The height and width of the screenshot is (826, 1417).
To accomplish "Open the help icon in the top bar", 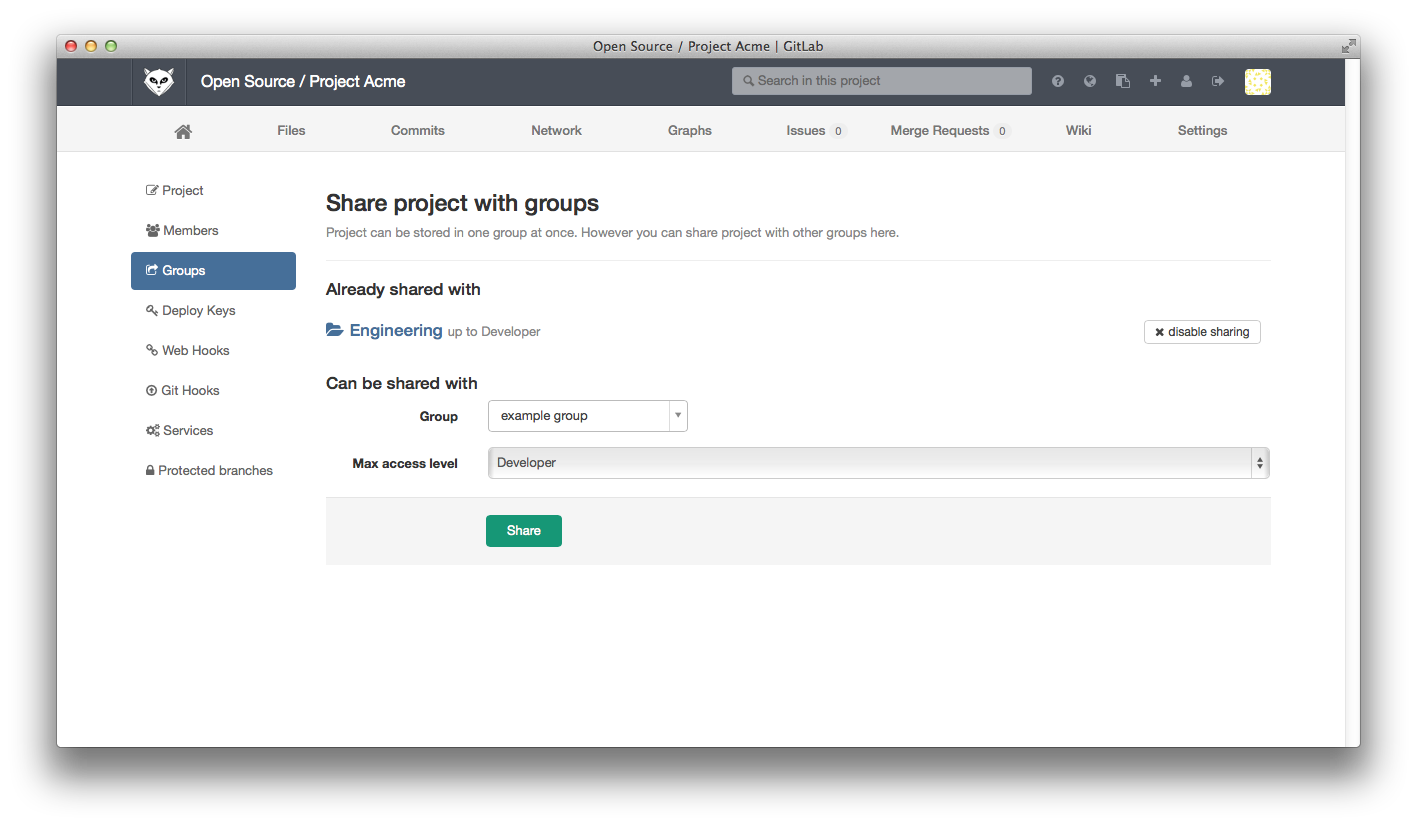I will pos(1057,81).
